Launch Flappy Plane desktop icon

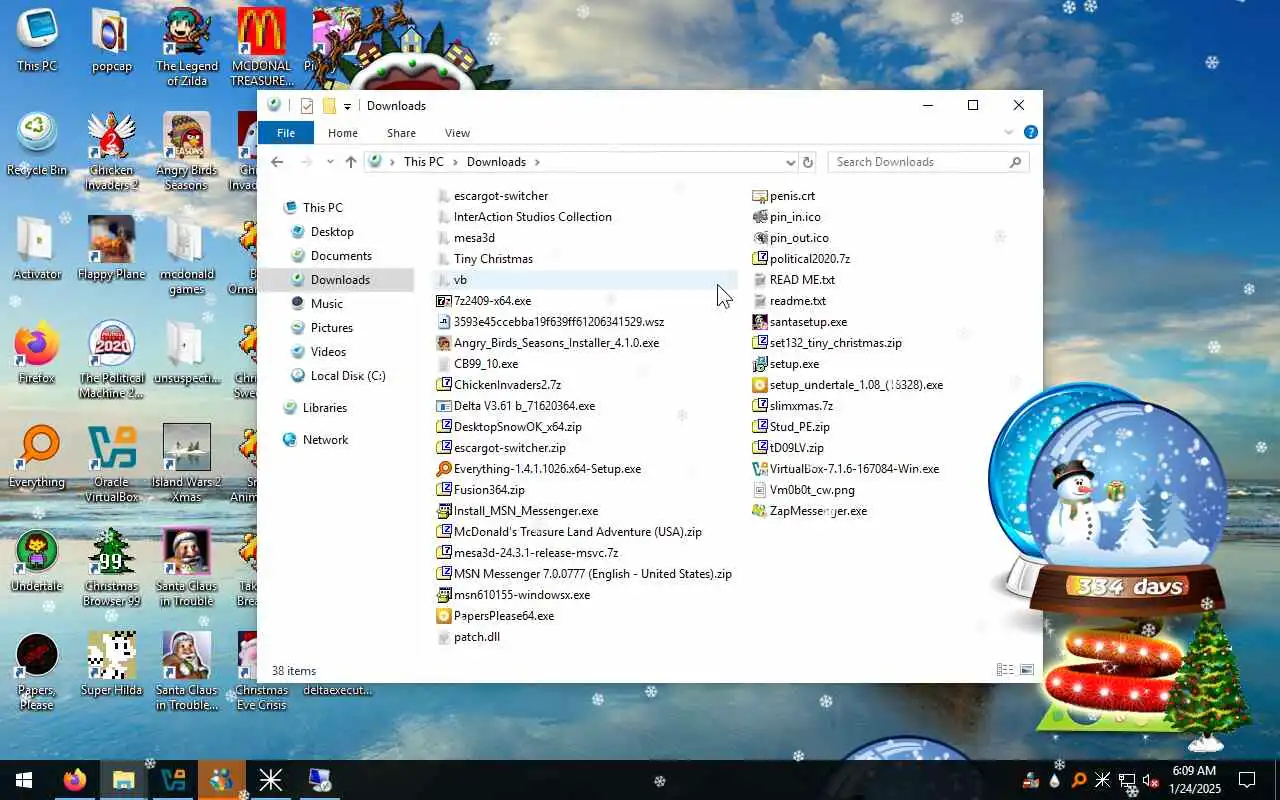[111, 248]
